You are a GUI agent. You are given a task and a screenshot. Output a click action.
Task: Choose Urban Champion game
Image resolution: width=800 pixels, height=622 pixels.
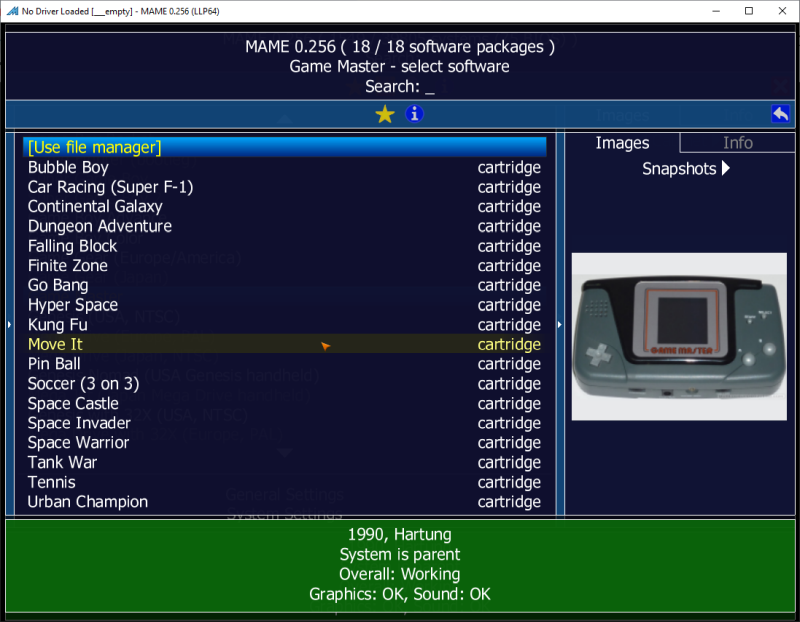coord(285,502)
